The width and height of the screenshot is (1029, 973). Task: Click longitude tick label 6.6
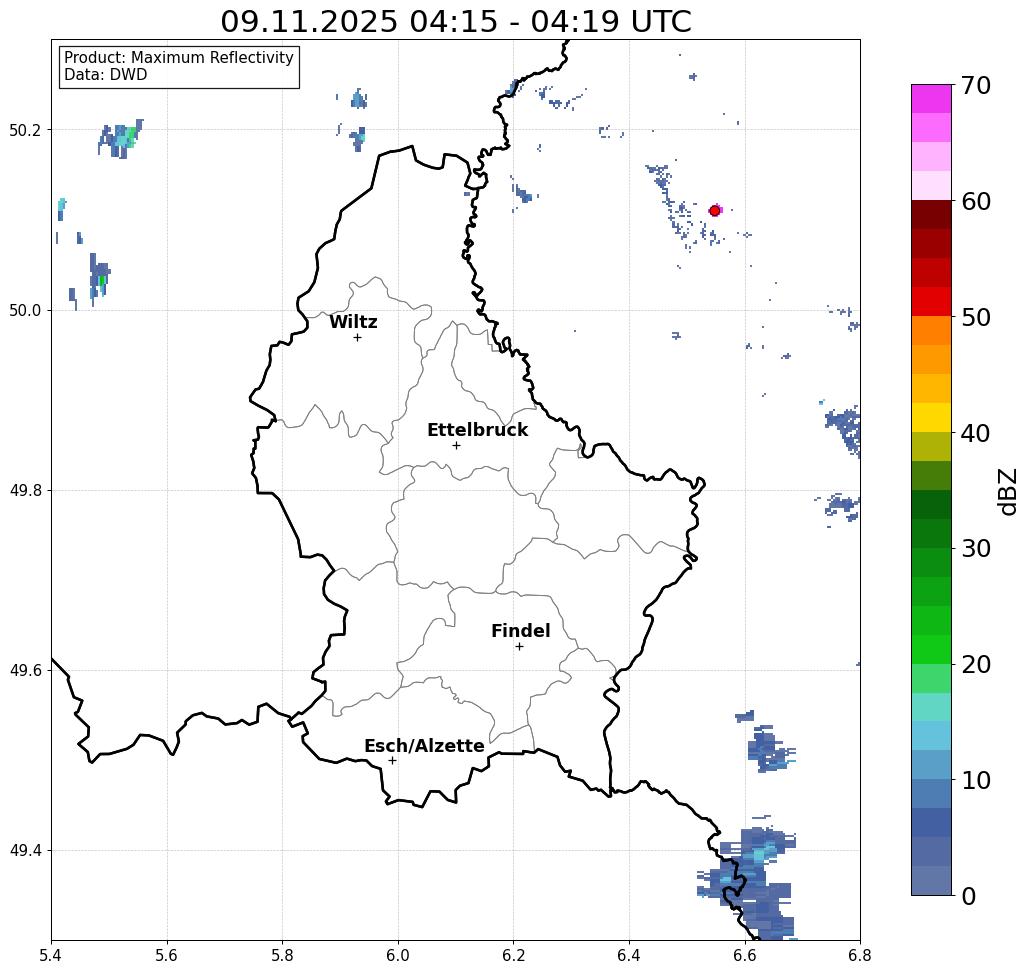(x=744, y=955)
